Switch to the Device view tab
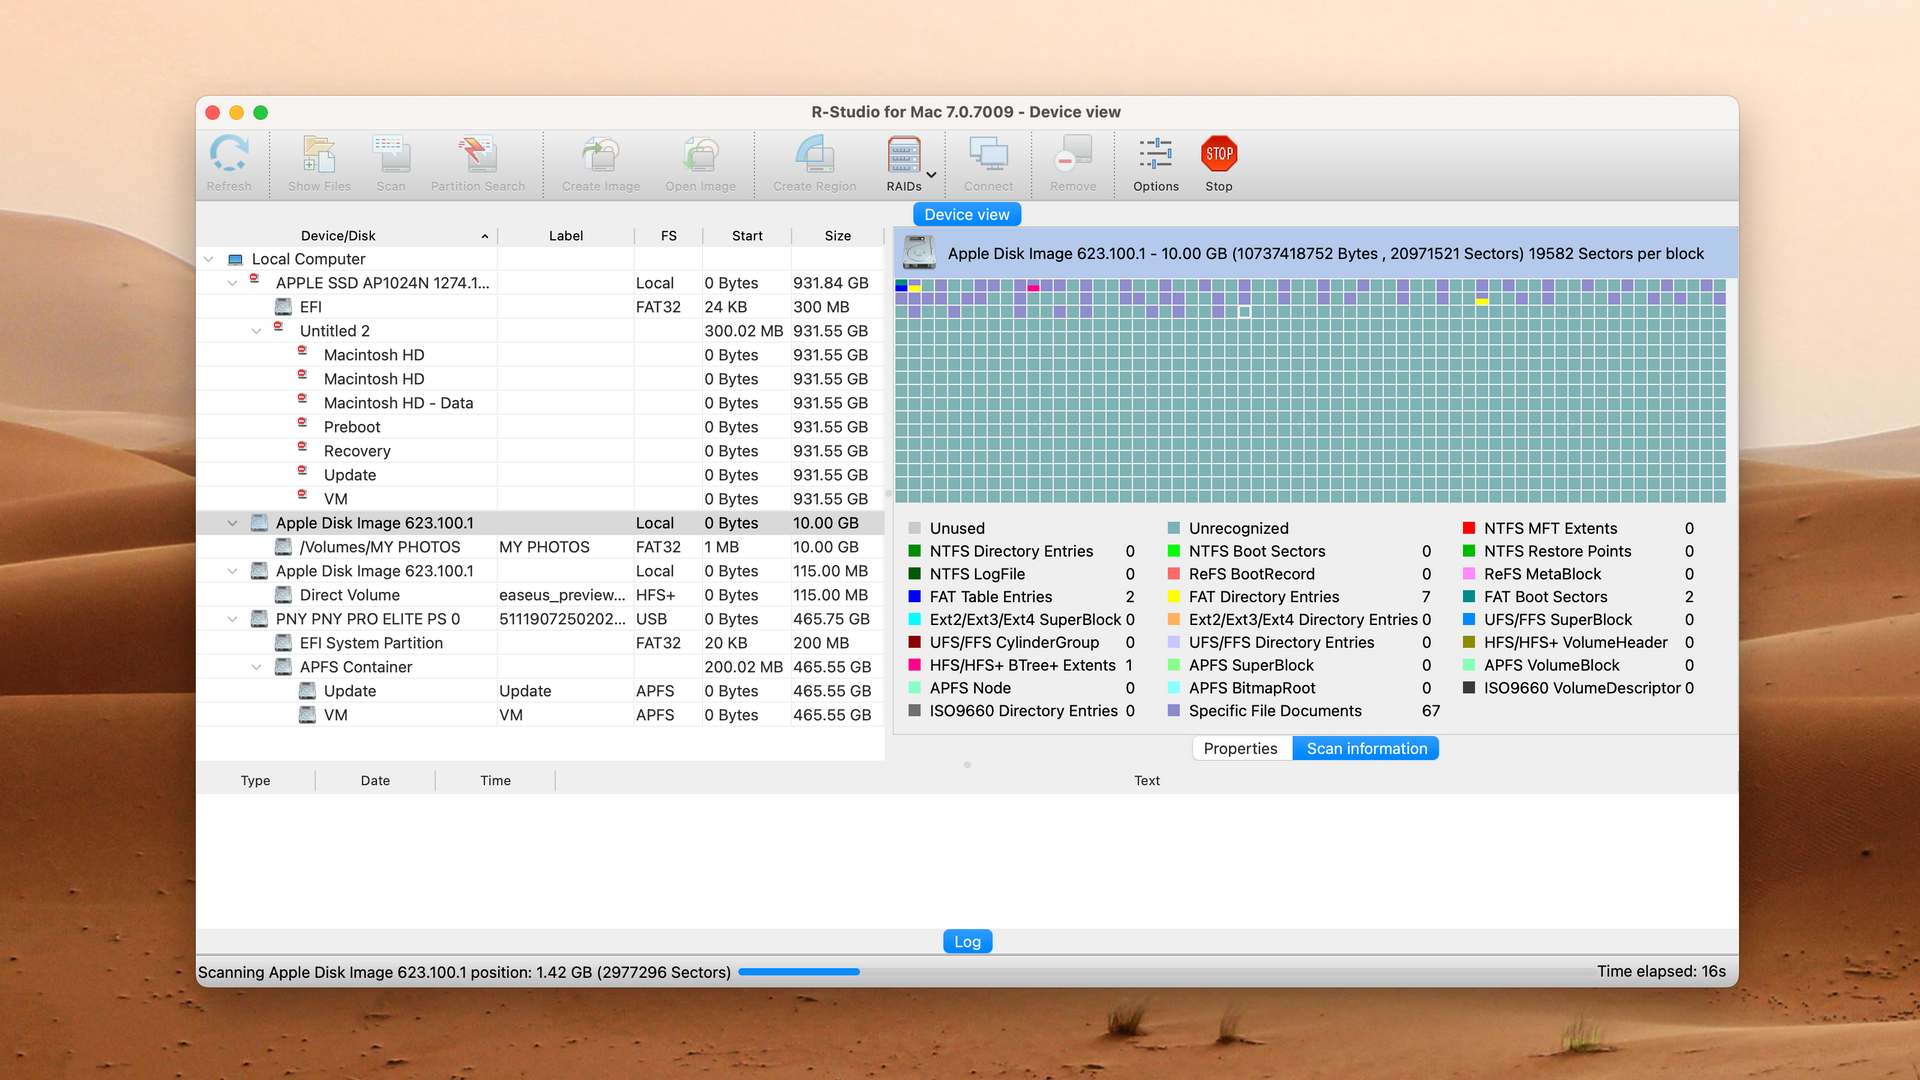The image size is (1920, 1080). (967, 214)
